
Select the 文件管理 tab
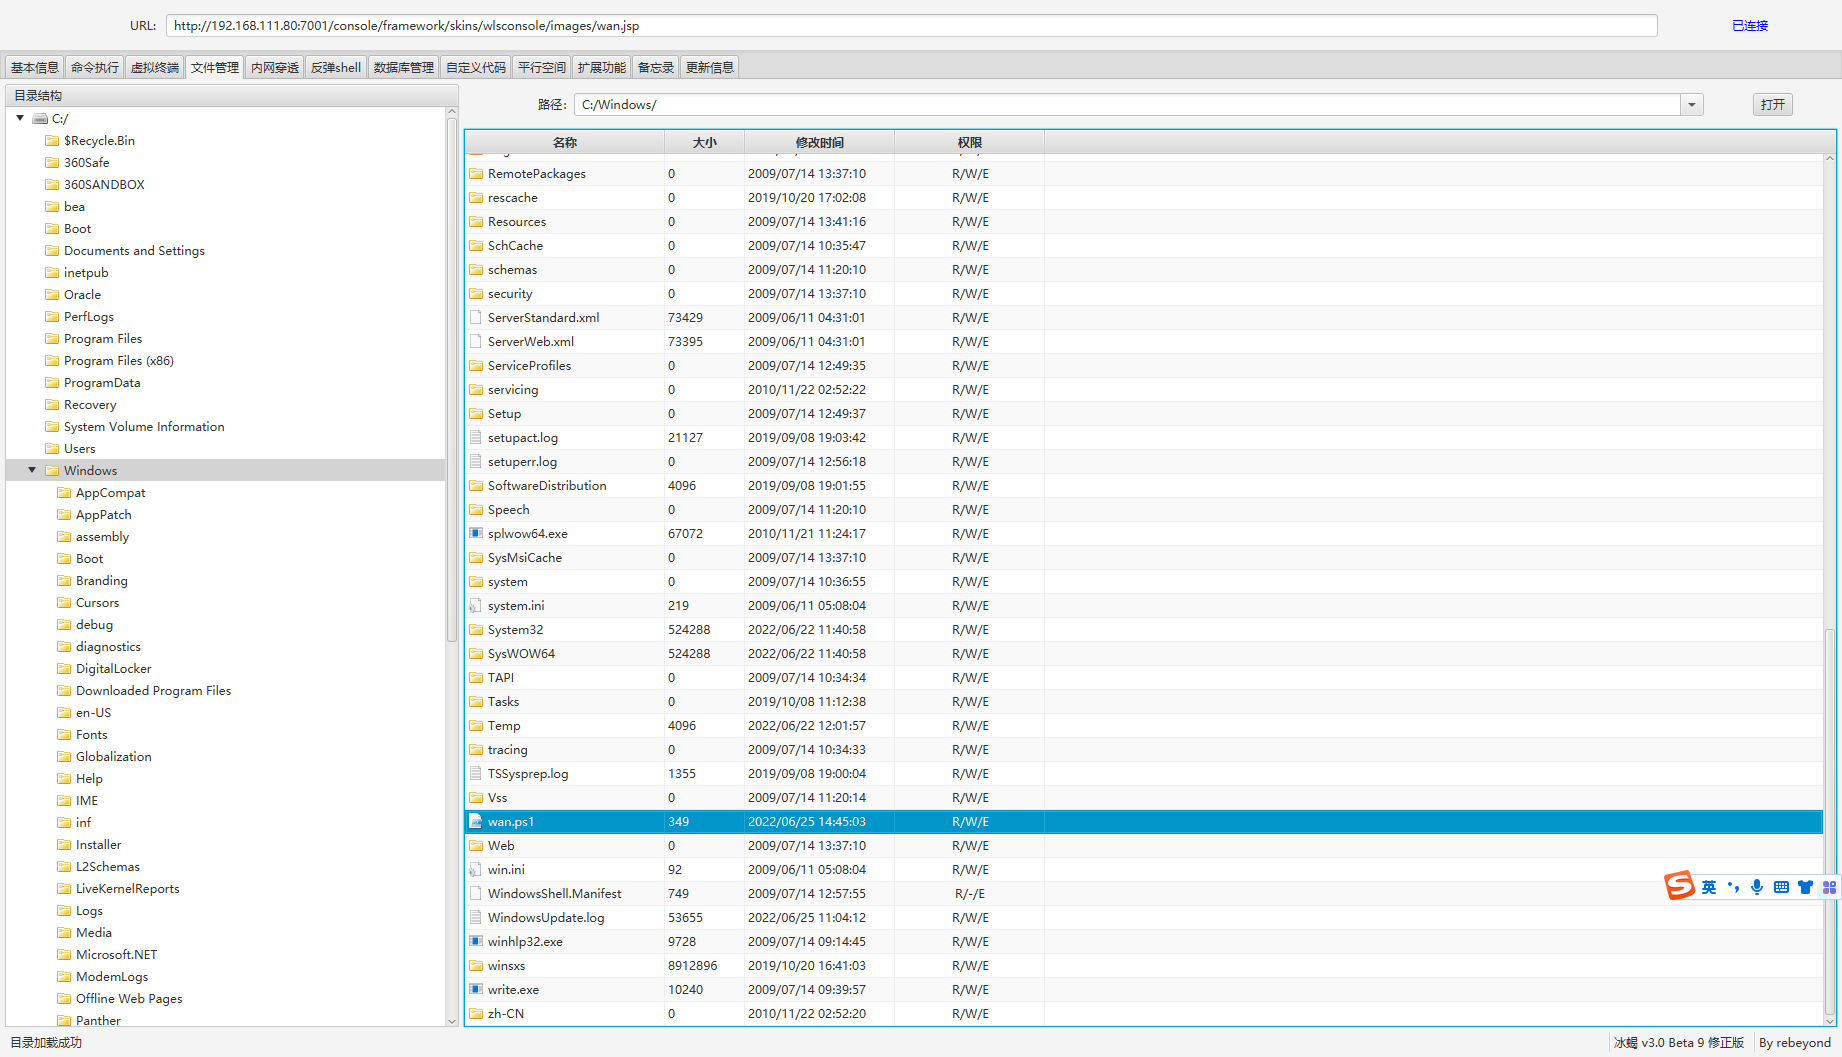coord(215,67)
